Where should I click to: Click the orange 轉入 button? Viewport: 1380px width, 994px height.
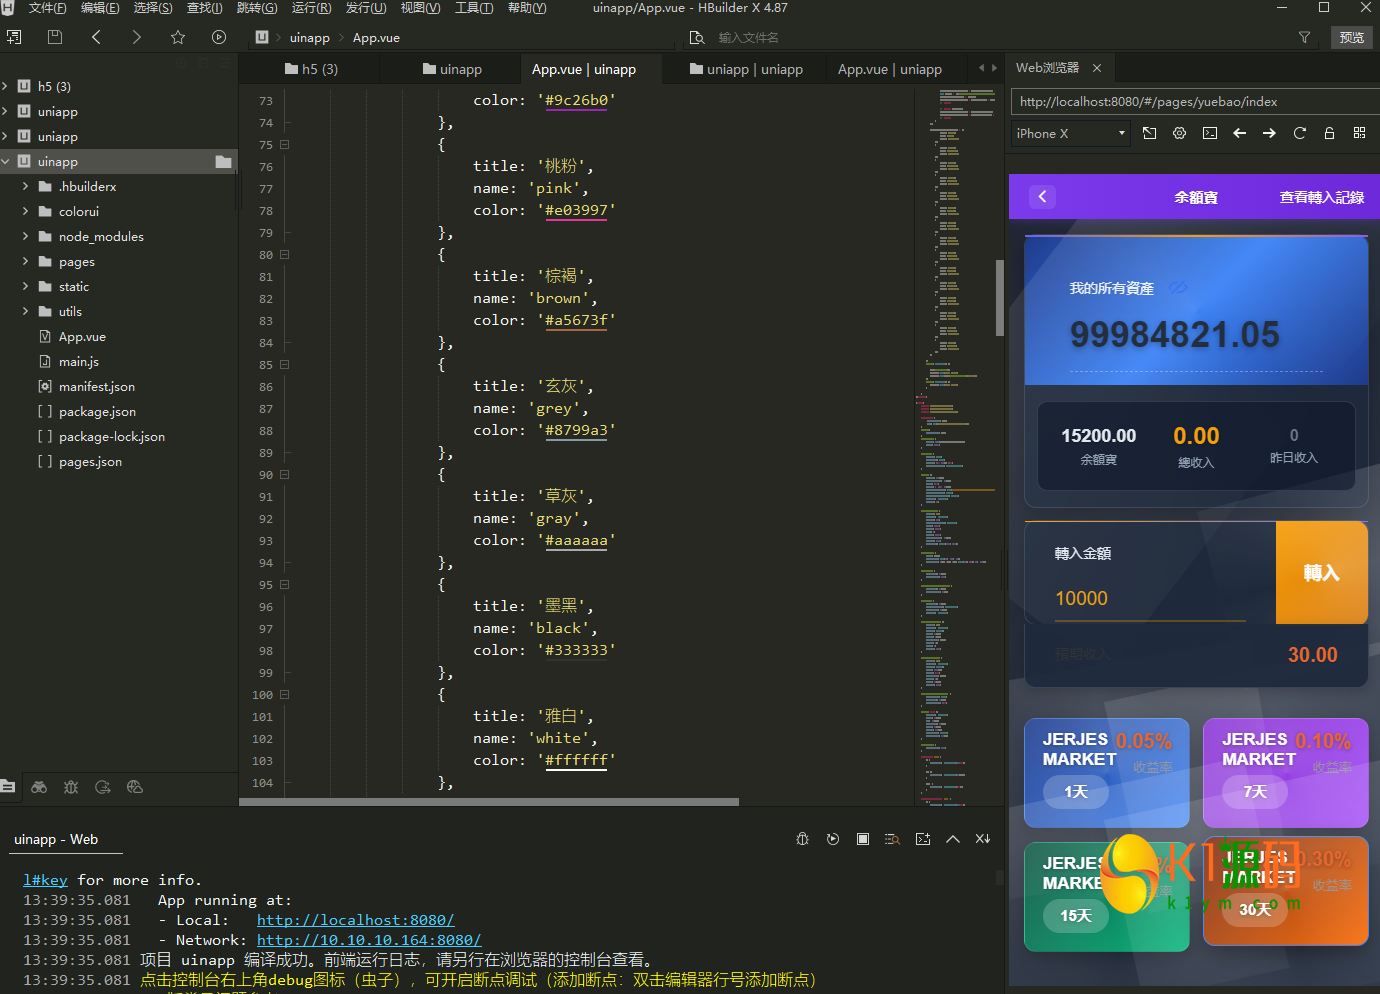click(1321, 572)
